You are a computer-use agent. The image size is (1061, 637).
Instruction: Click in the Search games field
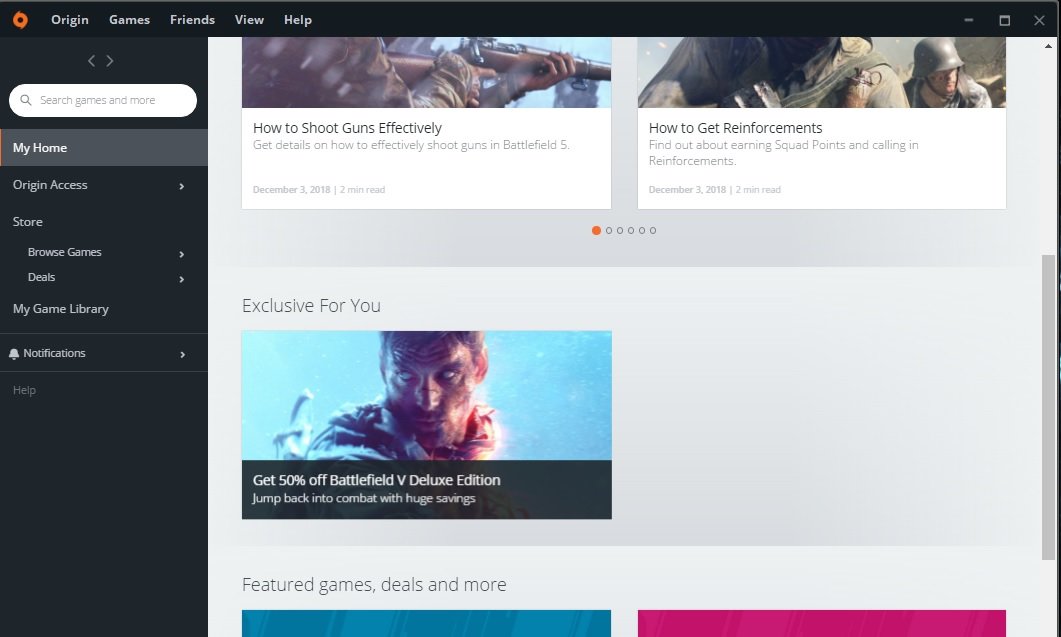[x=103, y=100]
